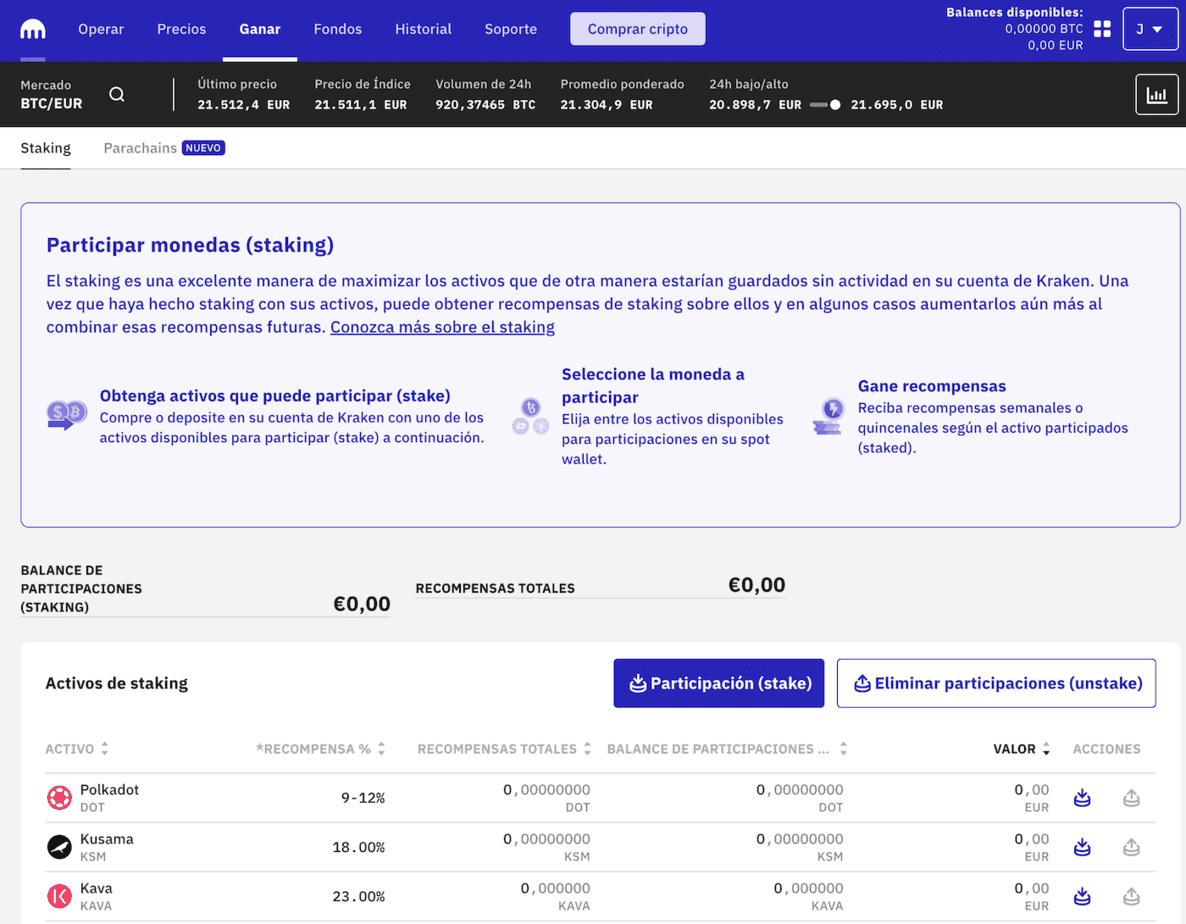
Task: Follow the Conozca más sobre el staking link
Action: pyautogui.click(x=442, y=327)
